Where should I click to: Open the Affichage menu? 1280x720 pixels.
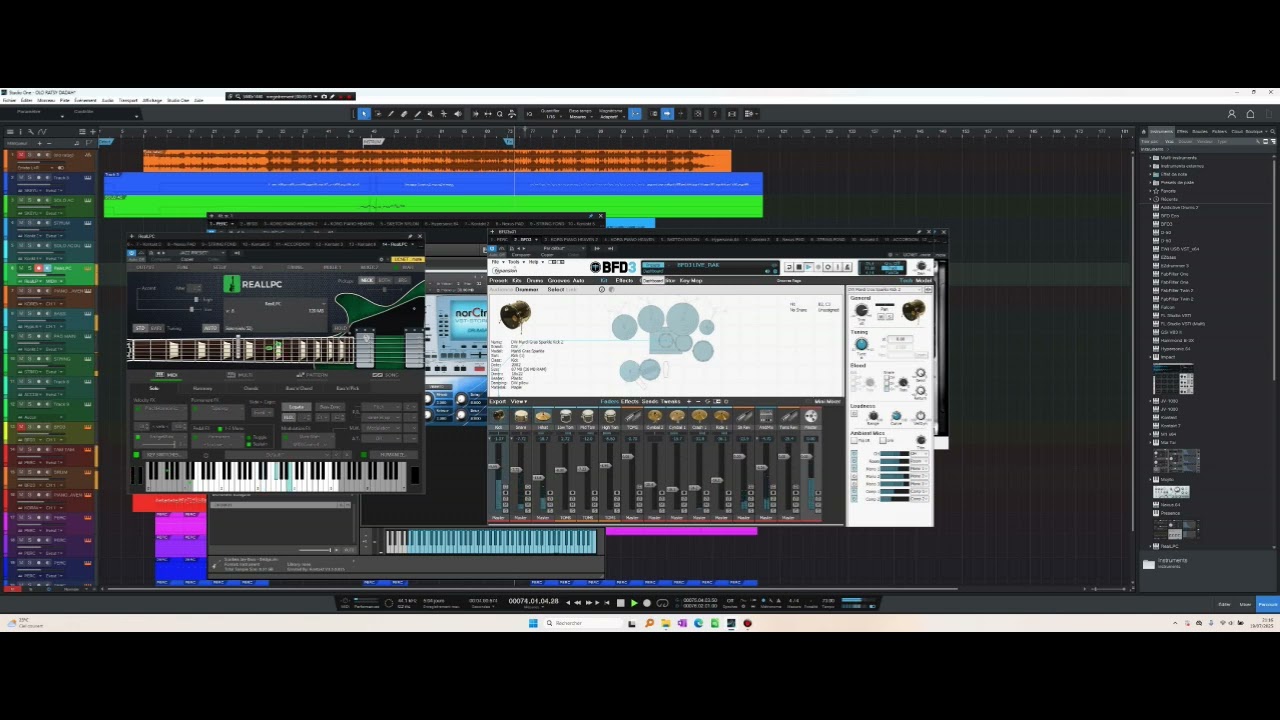(152, 100)
